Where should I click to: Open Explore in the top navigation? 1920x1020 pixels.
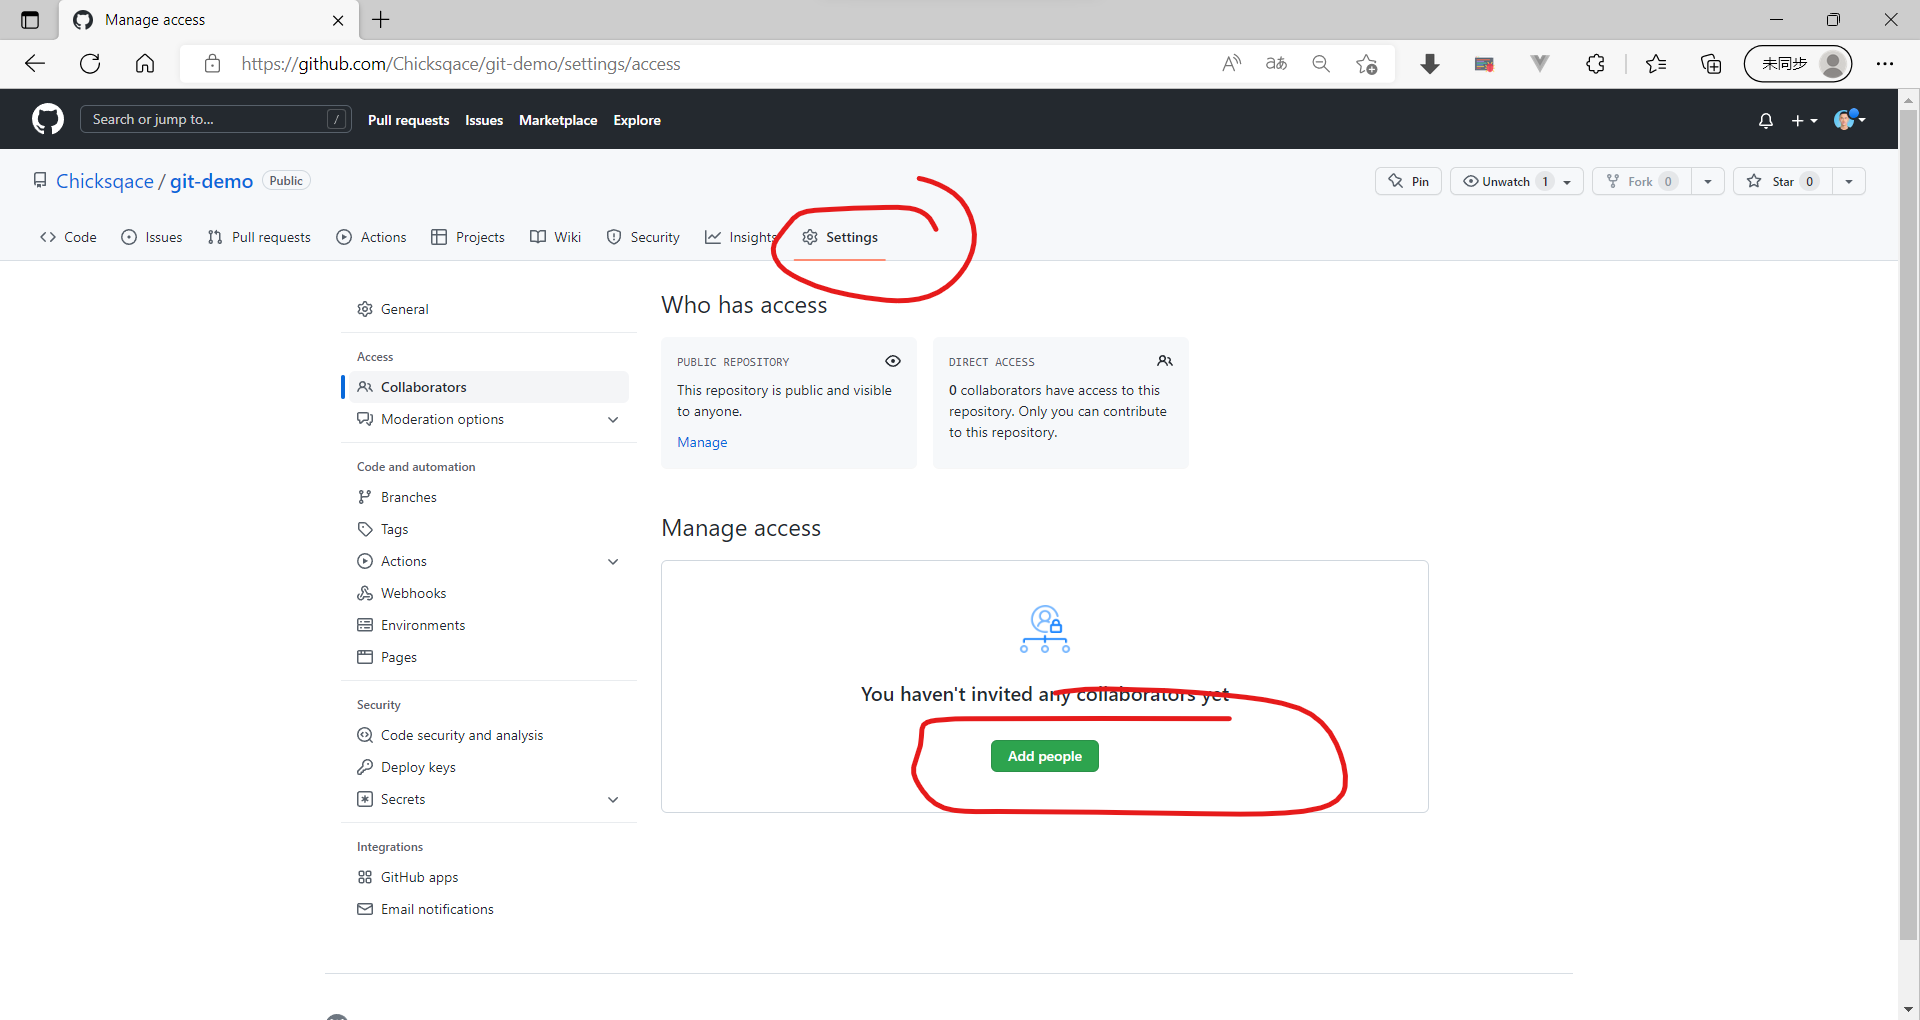click(x=637, y=120)
